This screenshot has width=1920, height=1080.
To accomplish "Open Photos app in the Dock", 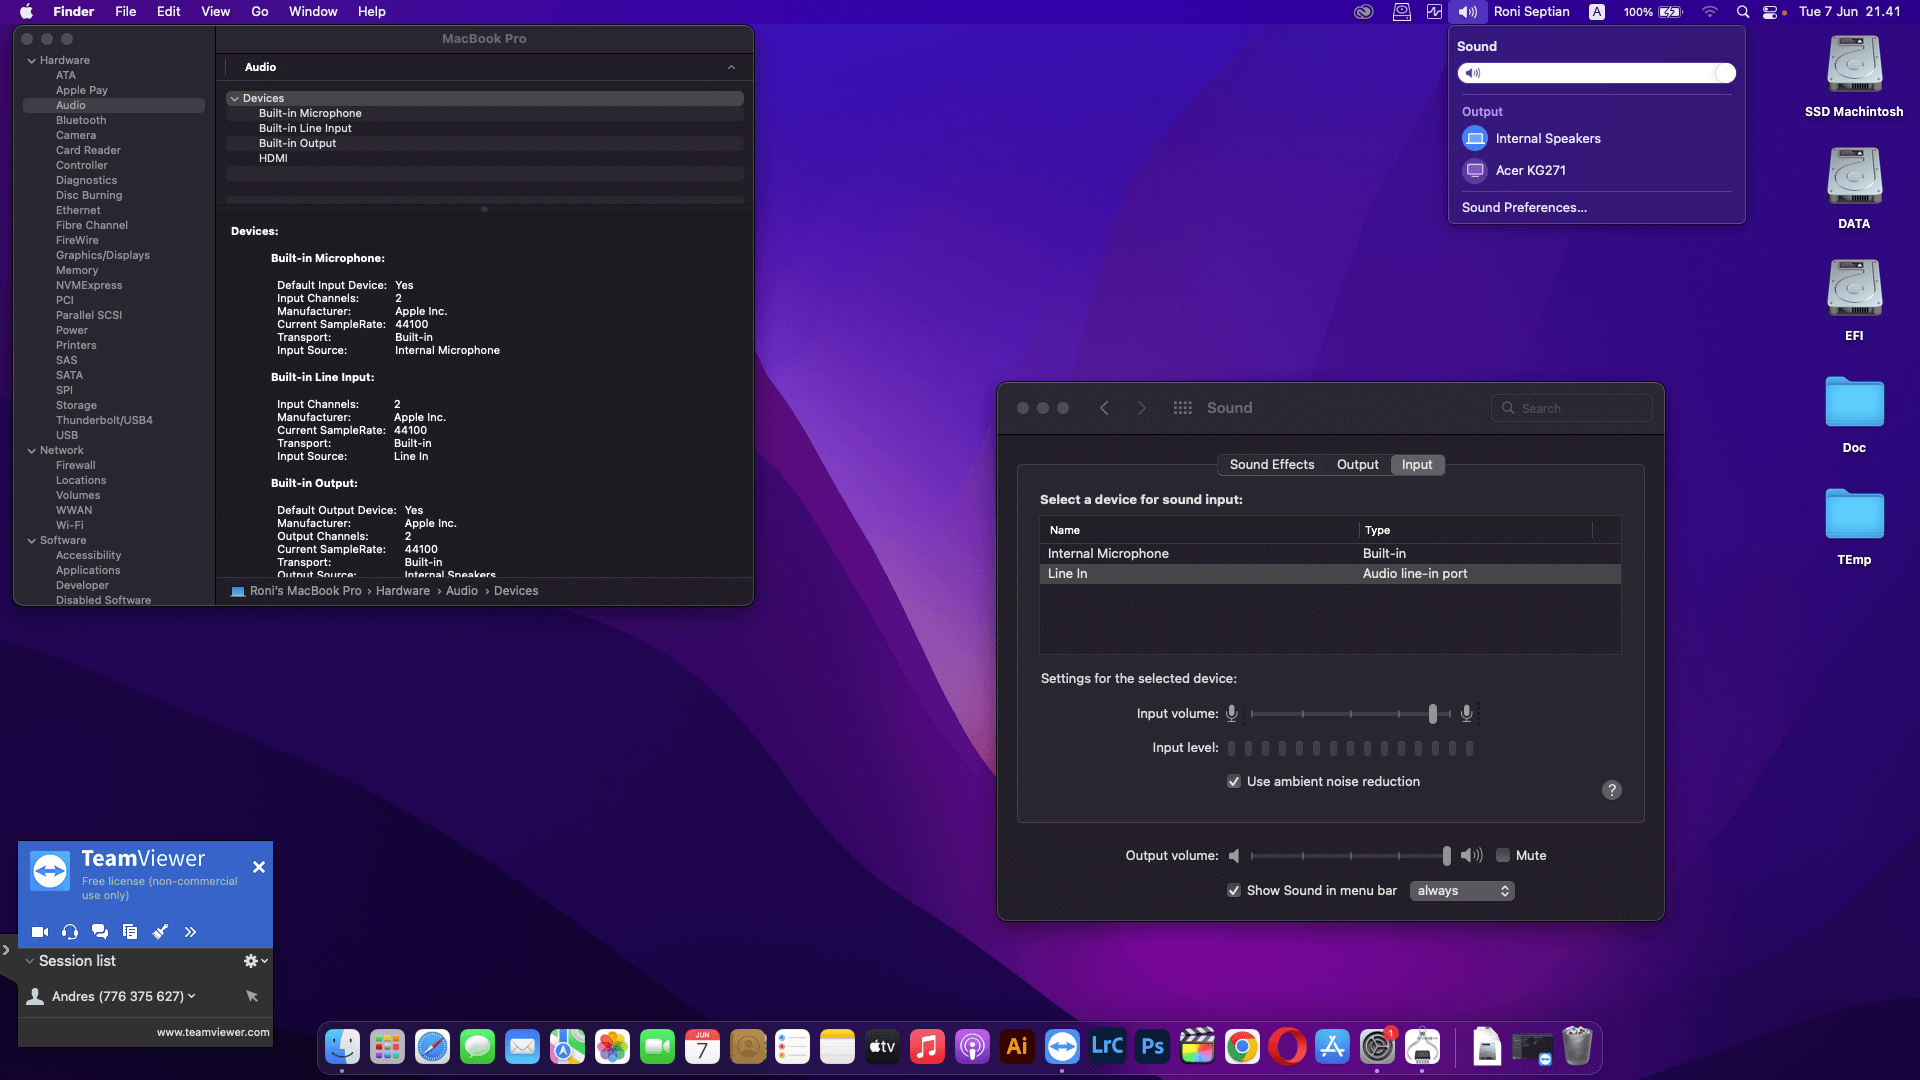I will coord(612,1047).
